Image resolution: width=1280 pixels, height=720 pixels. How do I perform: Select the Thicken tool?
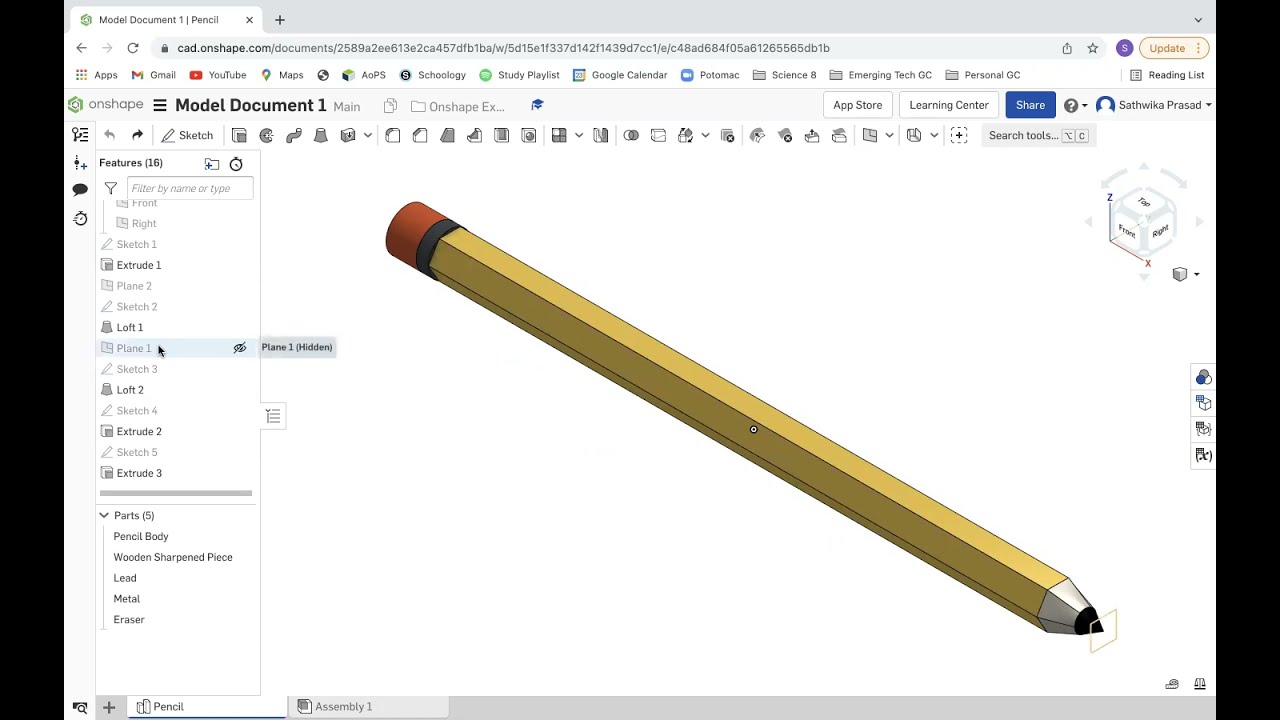click(348, 135)
